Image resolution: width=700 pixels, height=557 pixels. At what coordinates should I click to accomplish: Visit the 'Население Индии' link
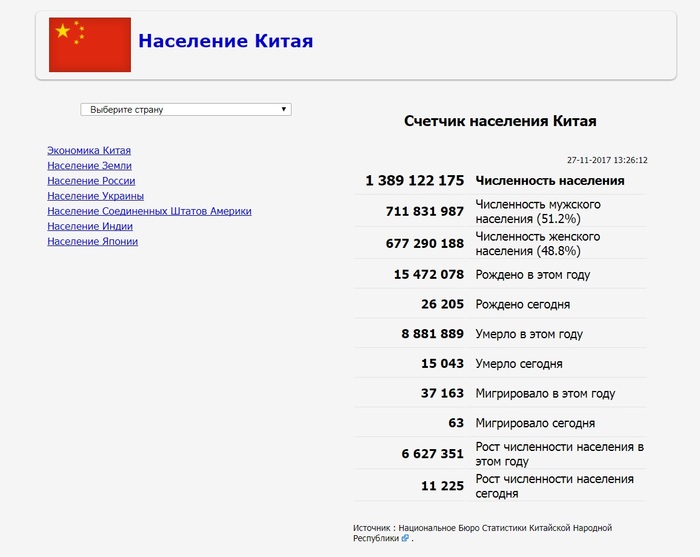pos(90,226)
